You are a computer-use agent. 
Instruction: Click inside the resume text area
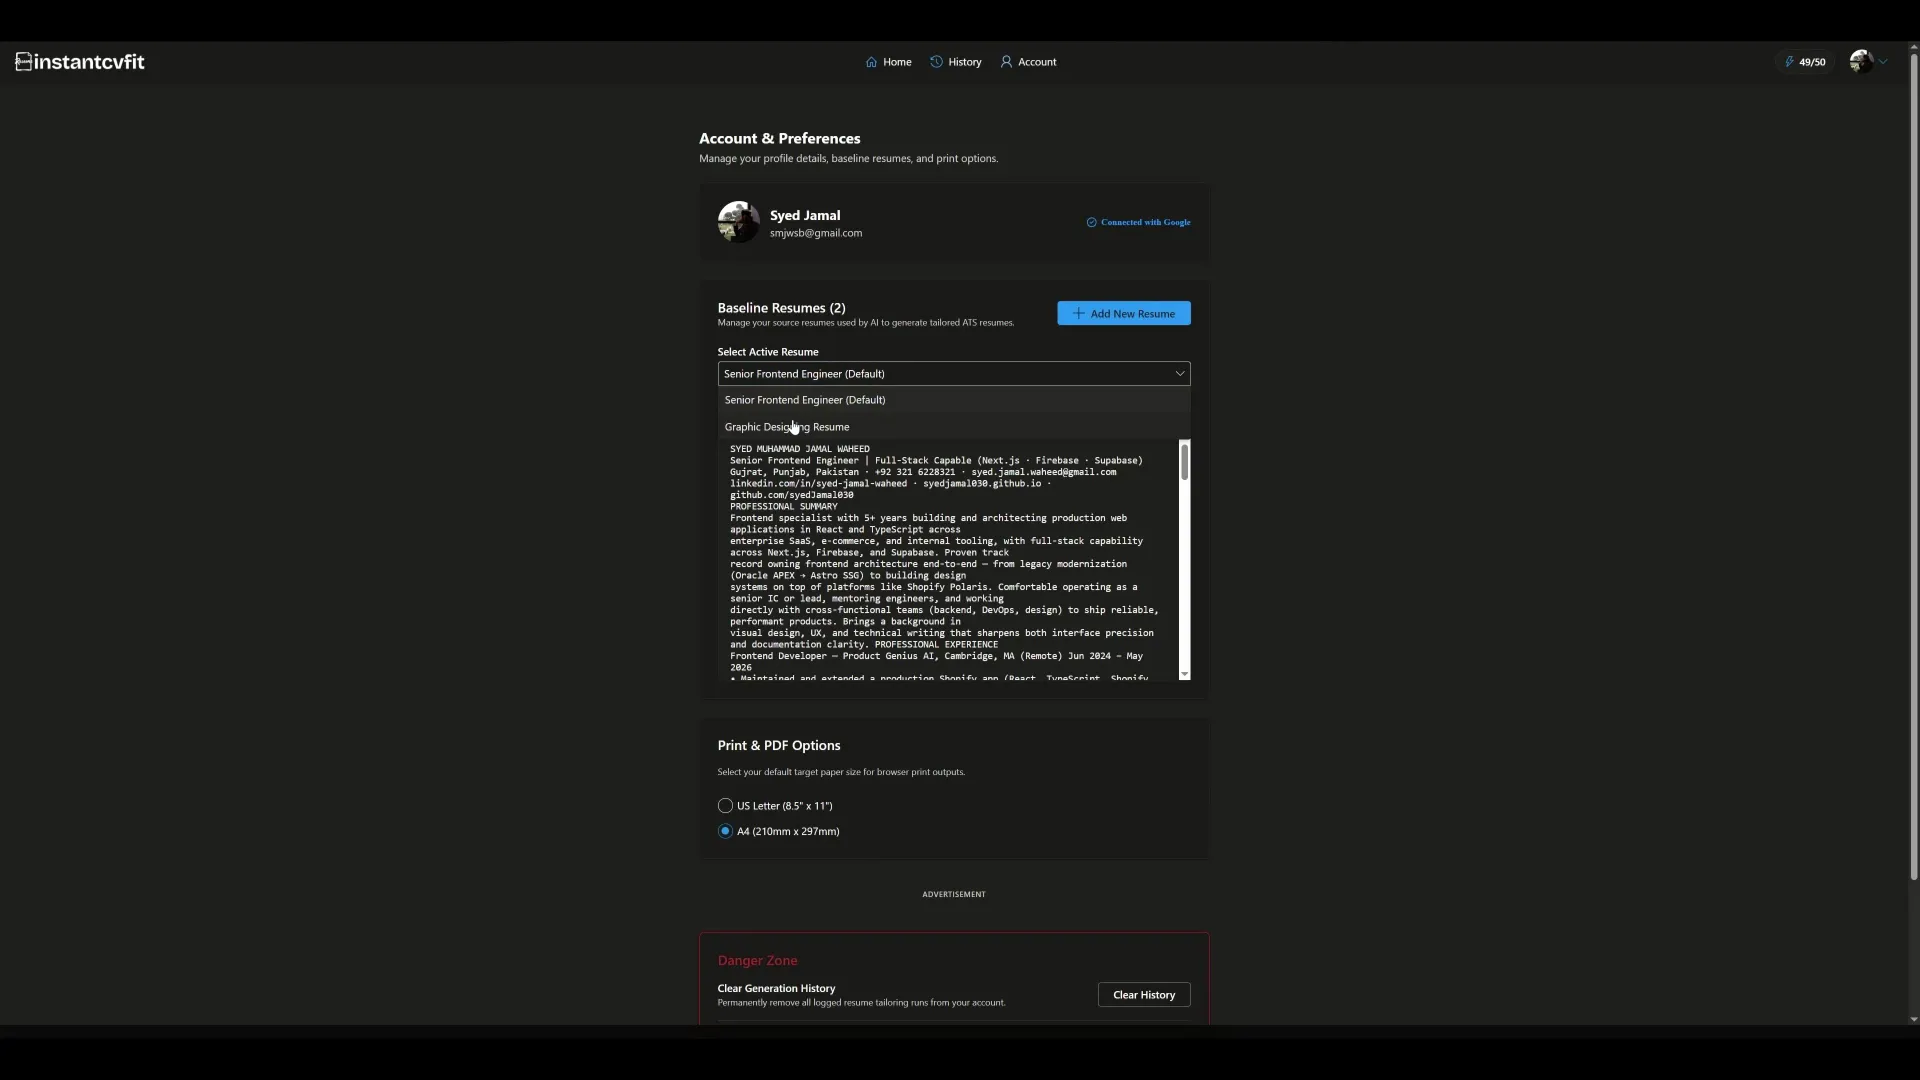(x=948, y=560)
